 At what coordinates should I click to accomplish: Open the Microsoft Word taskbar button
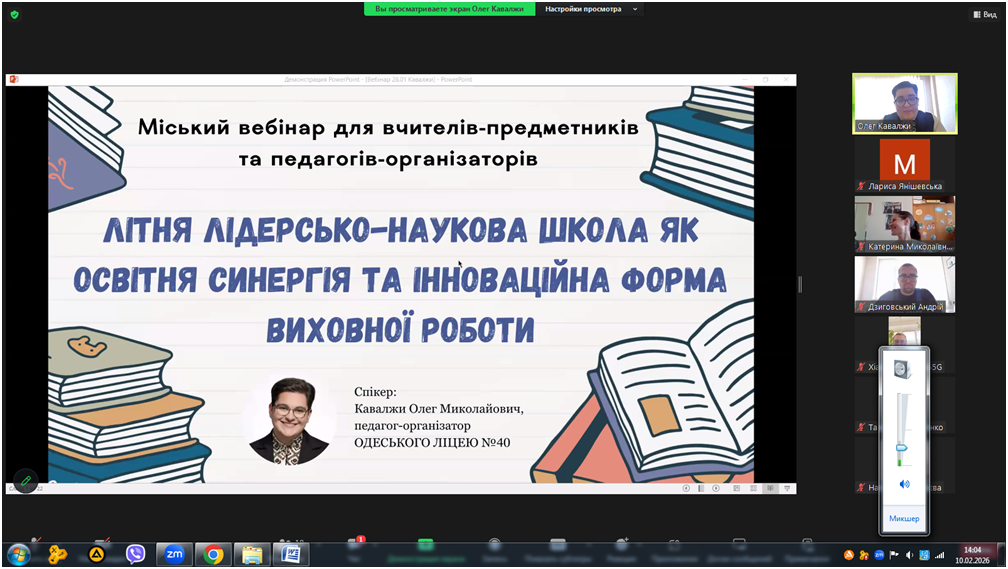[x=291, y=554]
